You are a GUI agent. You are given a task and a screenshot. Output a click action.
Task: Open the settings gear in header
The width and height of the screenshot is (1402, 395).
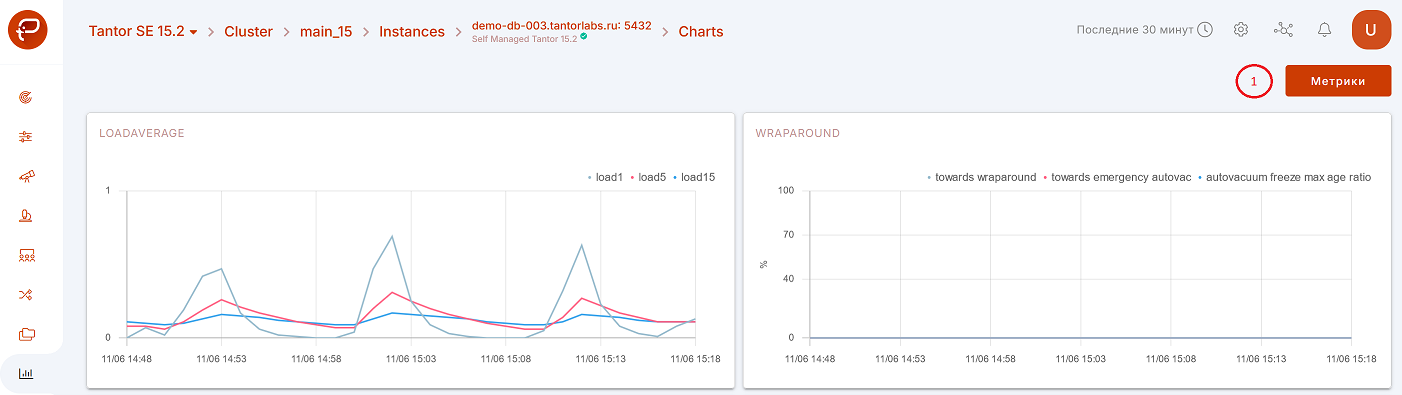(1241, 30)
